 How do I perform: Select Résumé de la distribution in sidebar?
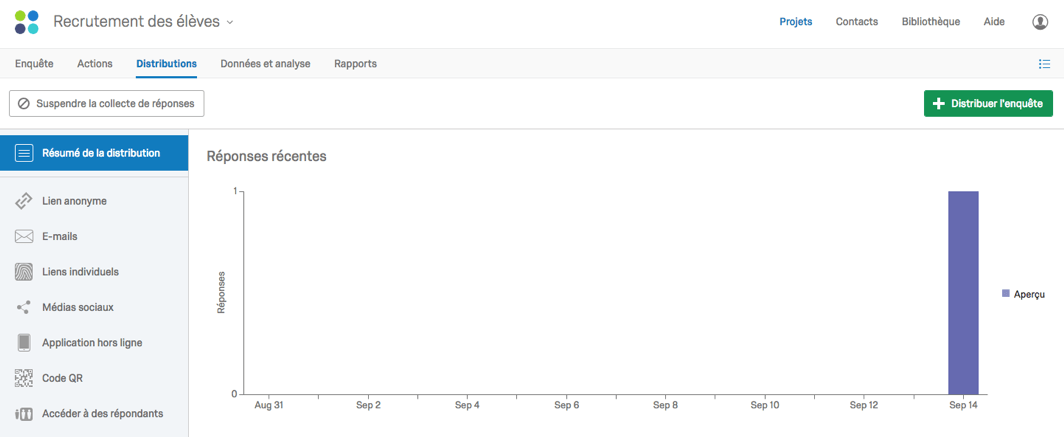[94, 153]
